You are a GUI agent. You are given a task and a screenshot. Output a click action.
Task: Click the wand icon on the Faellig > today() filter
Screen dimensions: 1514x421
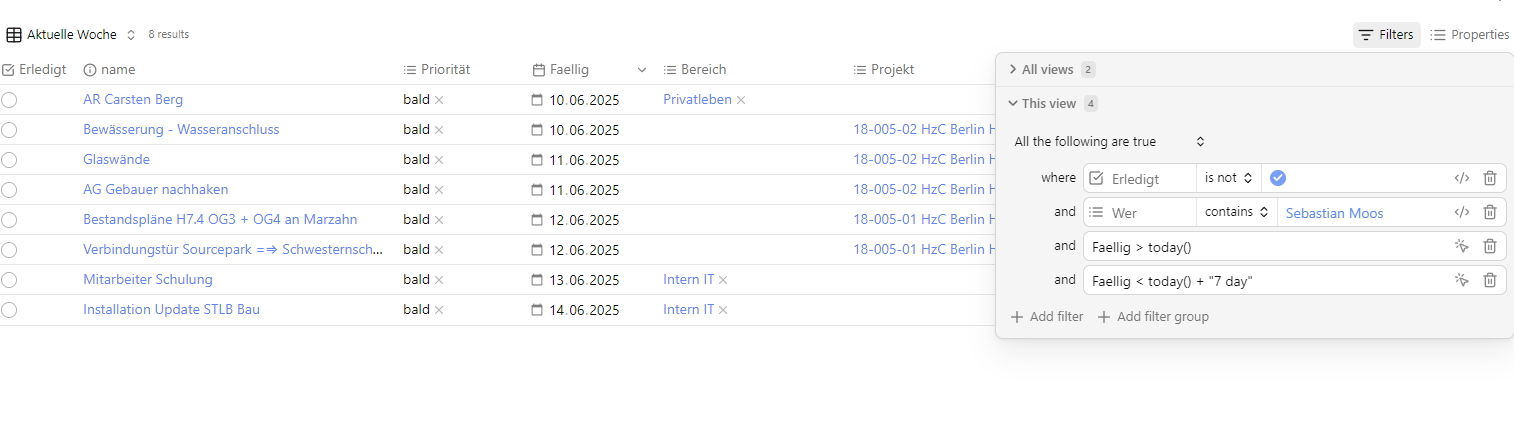1461,246
